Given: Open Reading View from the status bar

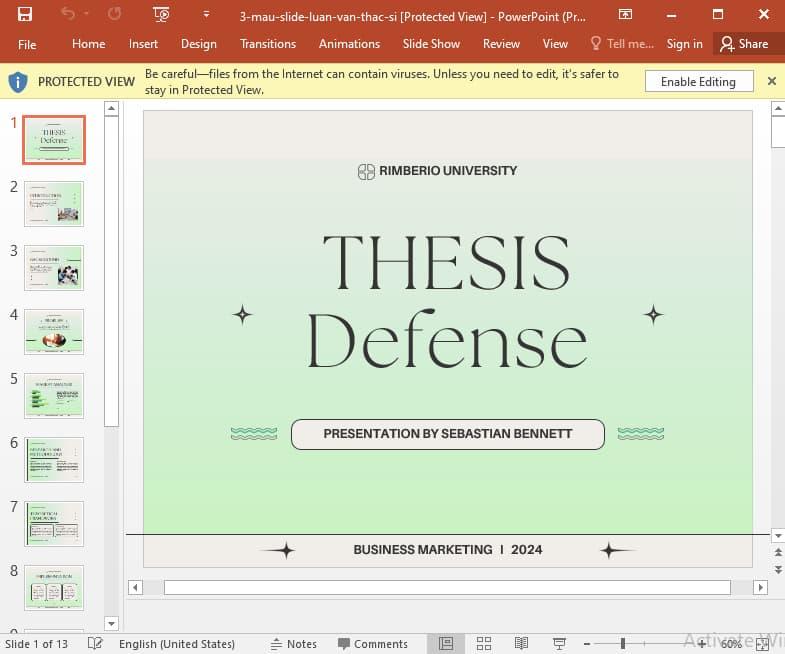Looking at the screenshot, I should pyautogui.click(x=521, y=644).
